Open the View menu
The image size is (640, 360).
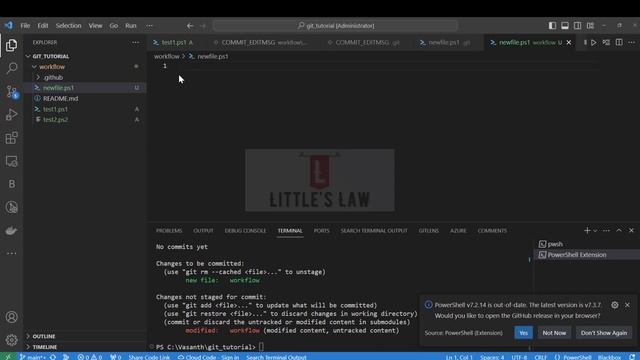click(x=95, y=25)
